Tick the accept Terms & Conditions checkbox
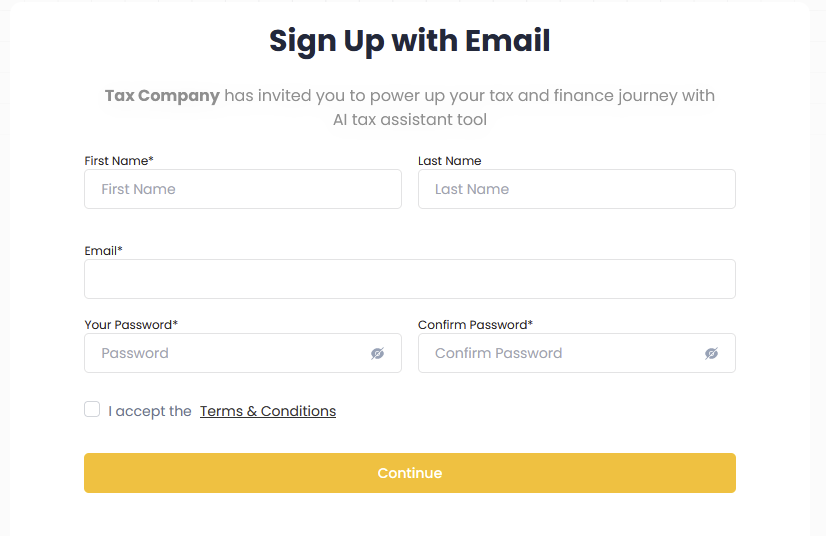The image size is (826, 536). (x=92, y=409)
